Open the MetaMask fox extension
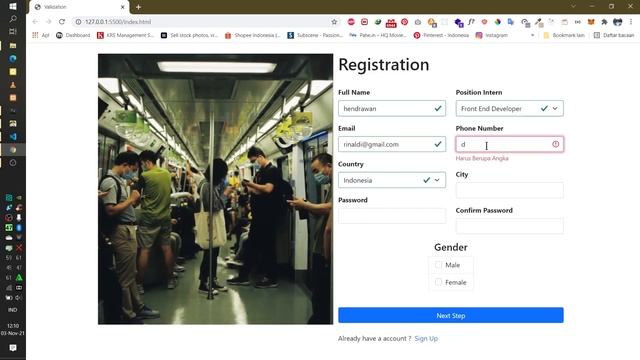This screenshot has width=640, height=360. click(591, 22)
